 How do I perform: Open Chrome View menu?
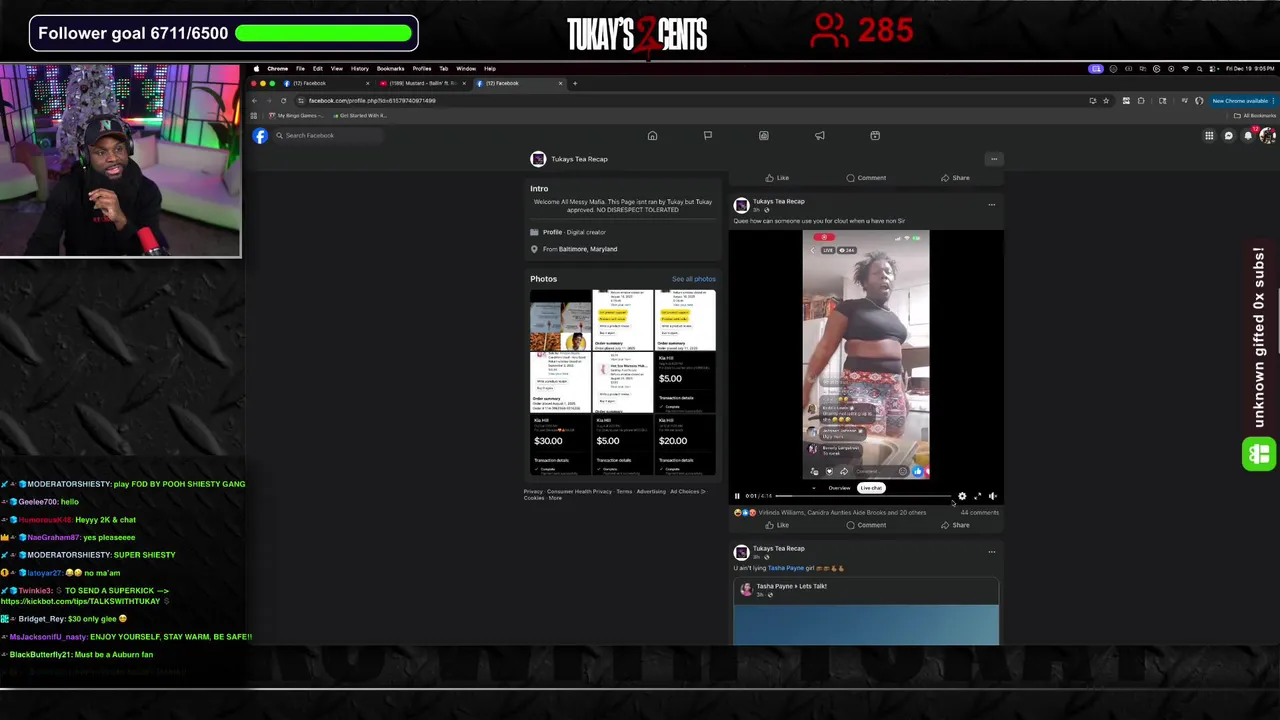point(336,69)
